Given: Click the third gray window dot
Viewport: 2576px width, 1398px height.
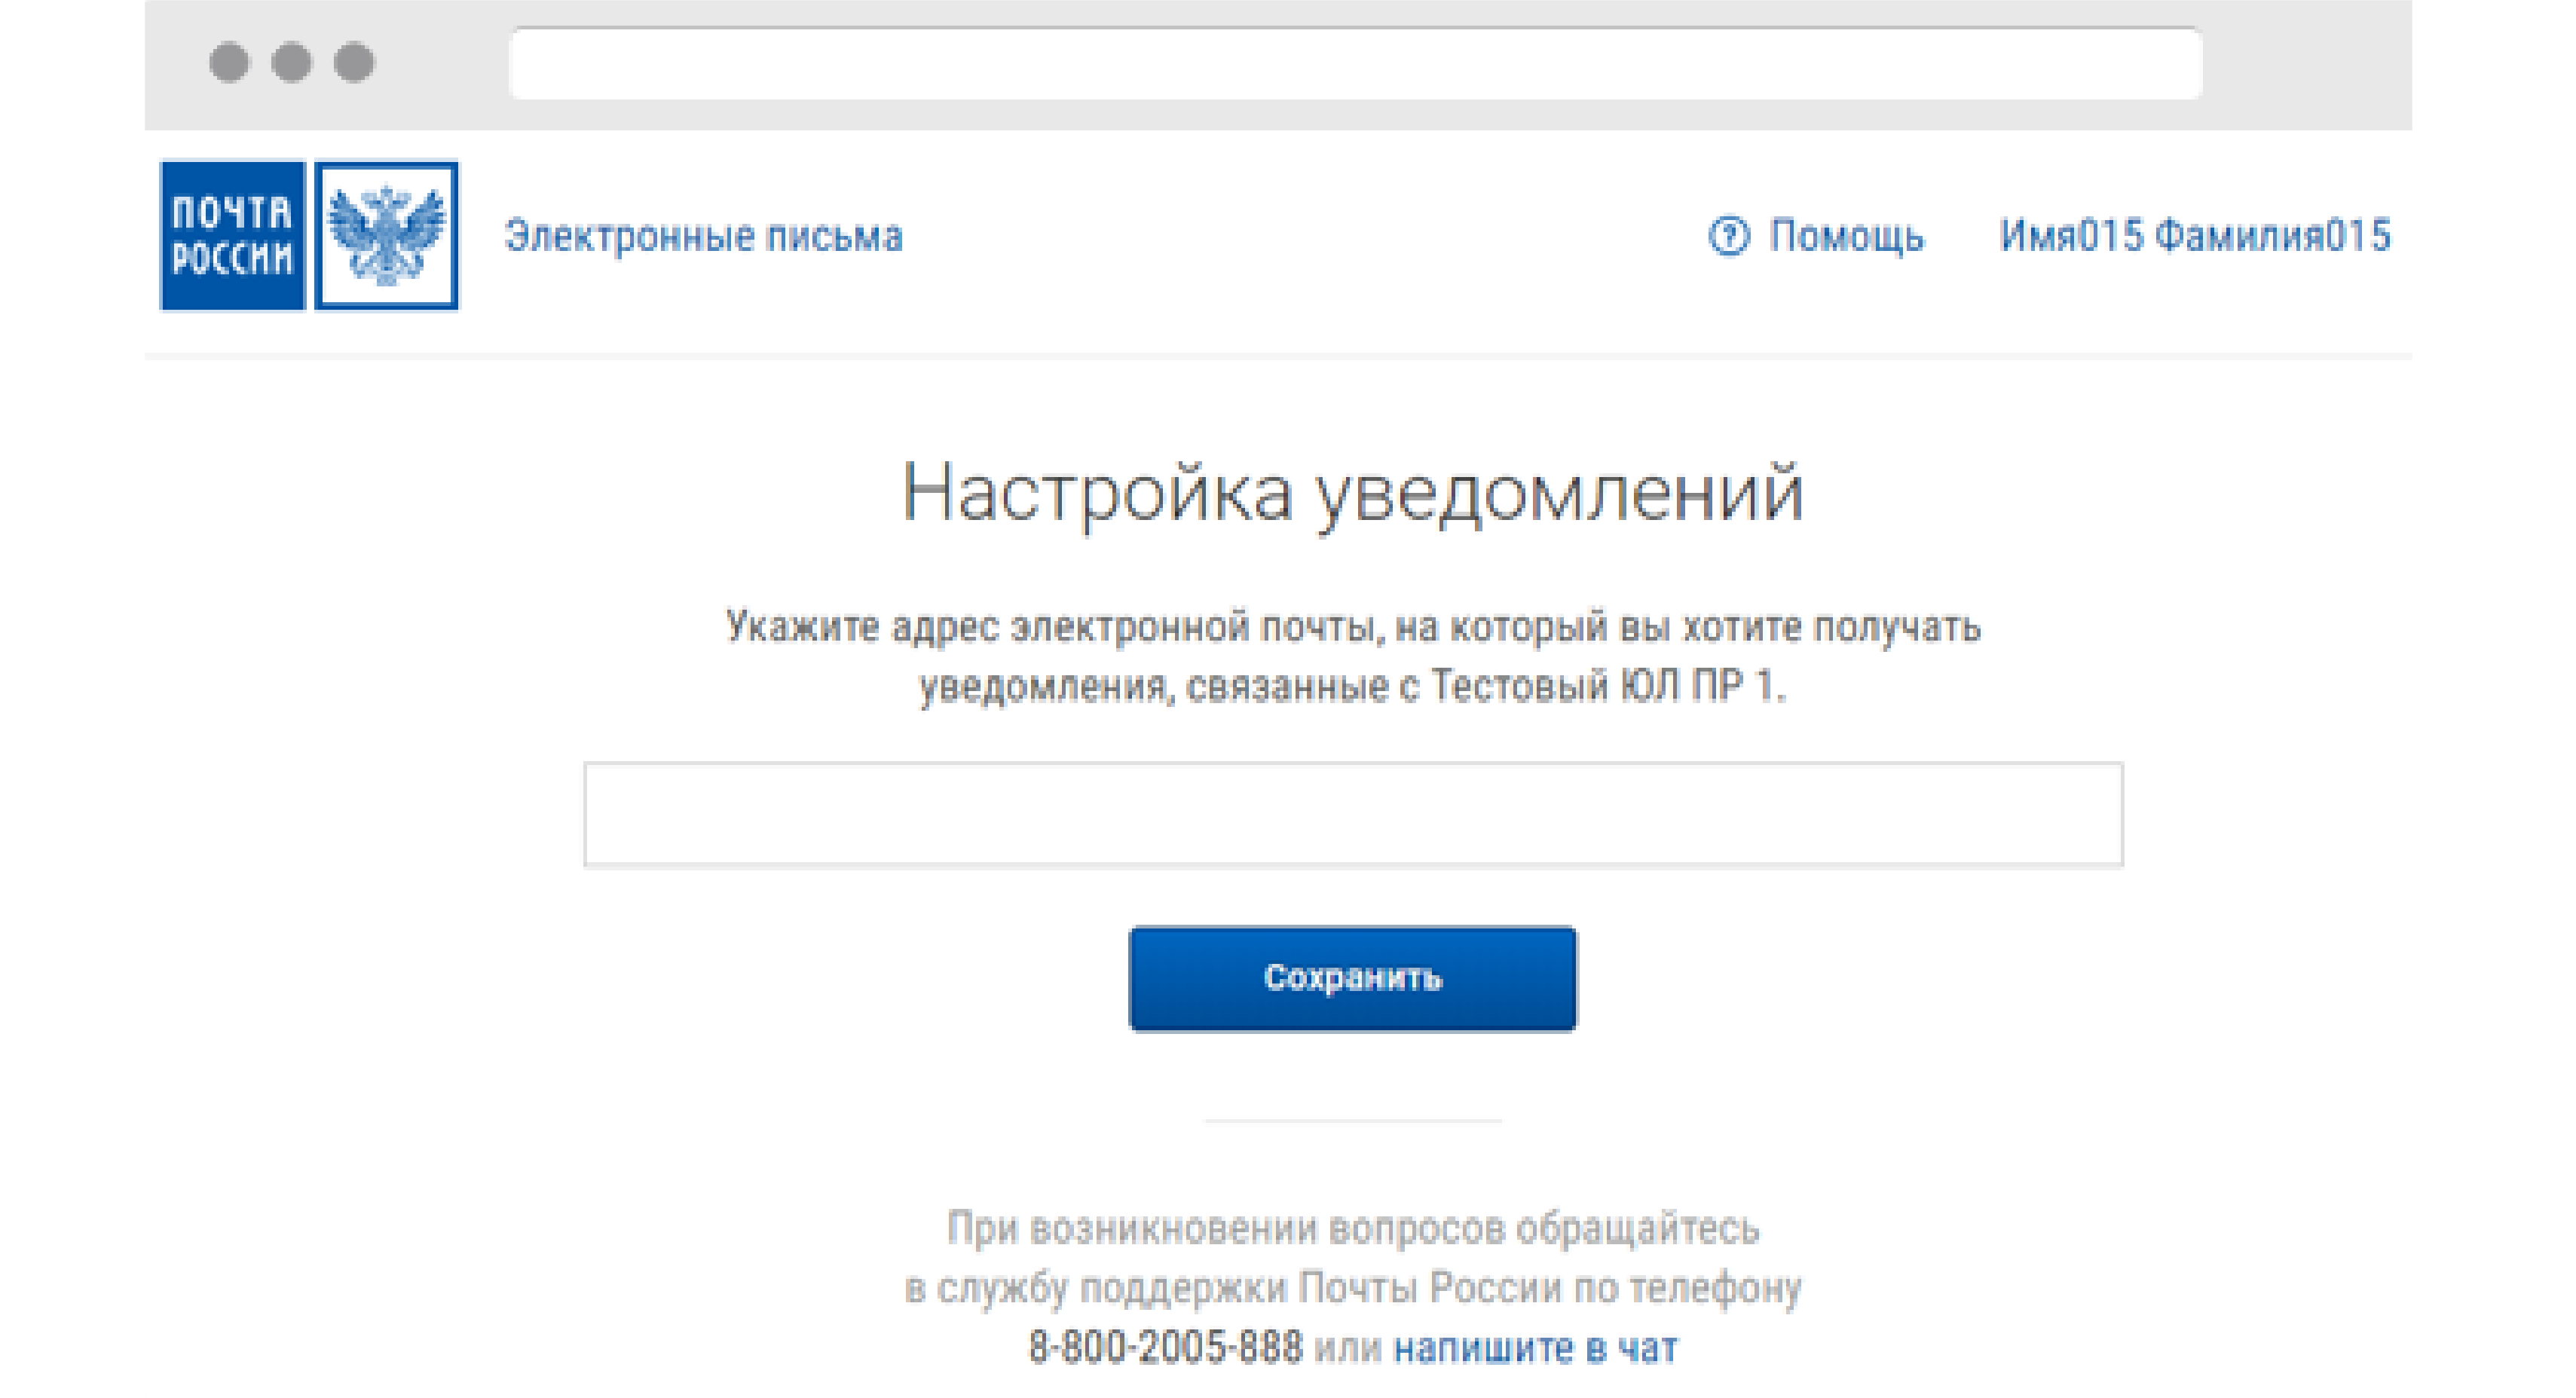Looking at the screenshot, I should click(x=354, y=62).
